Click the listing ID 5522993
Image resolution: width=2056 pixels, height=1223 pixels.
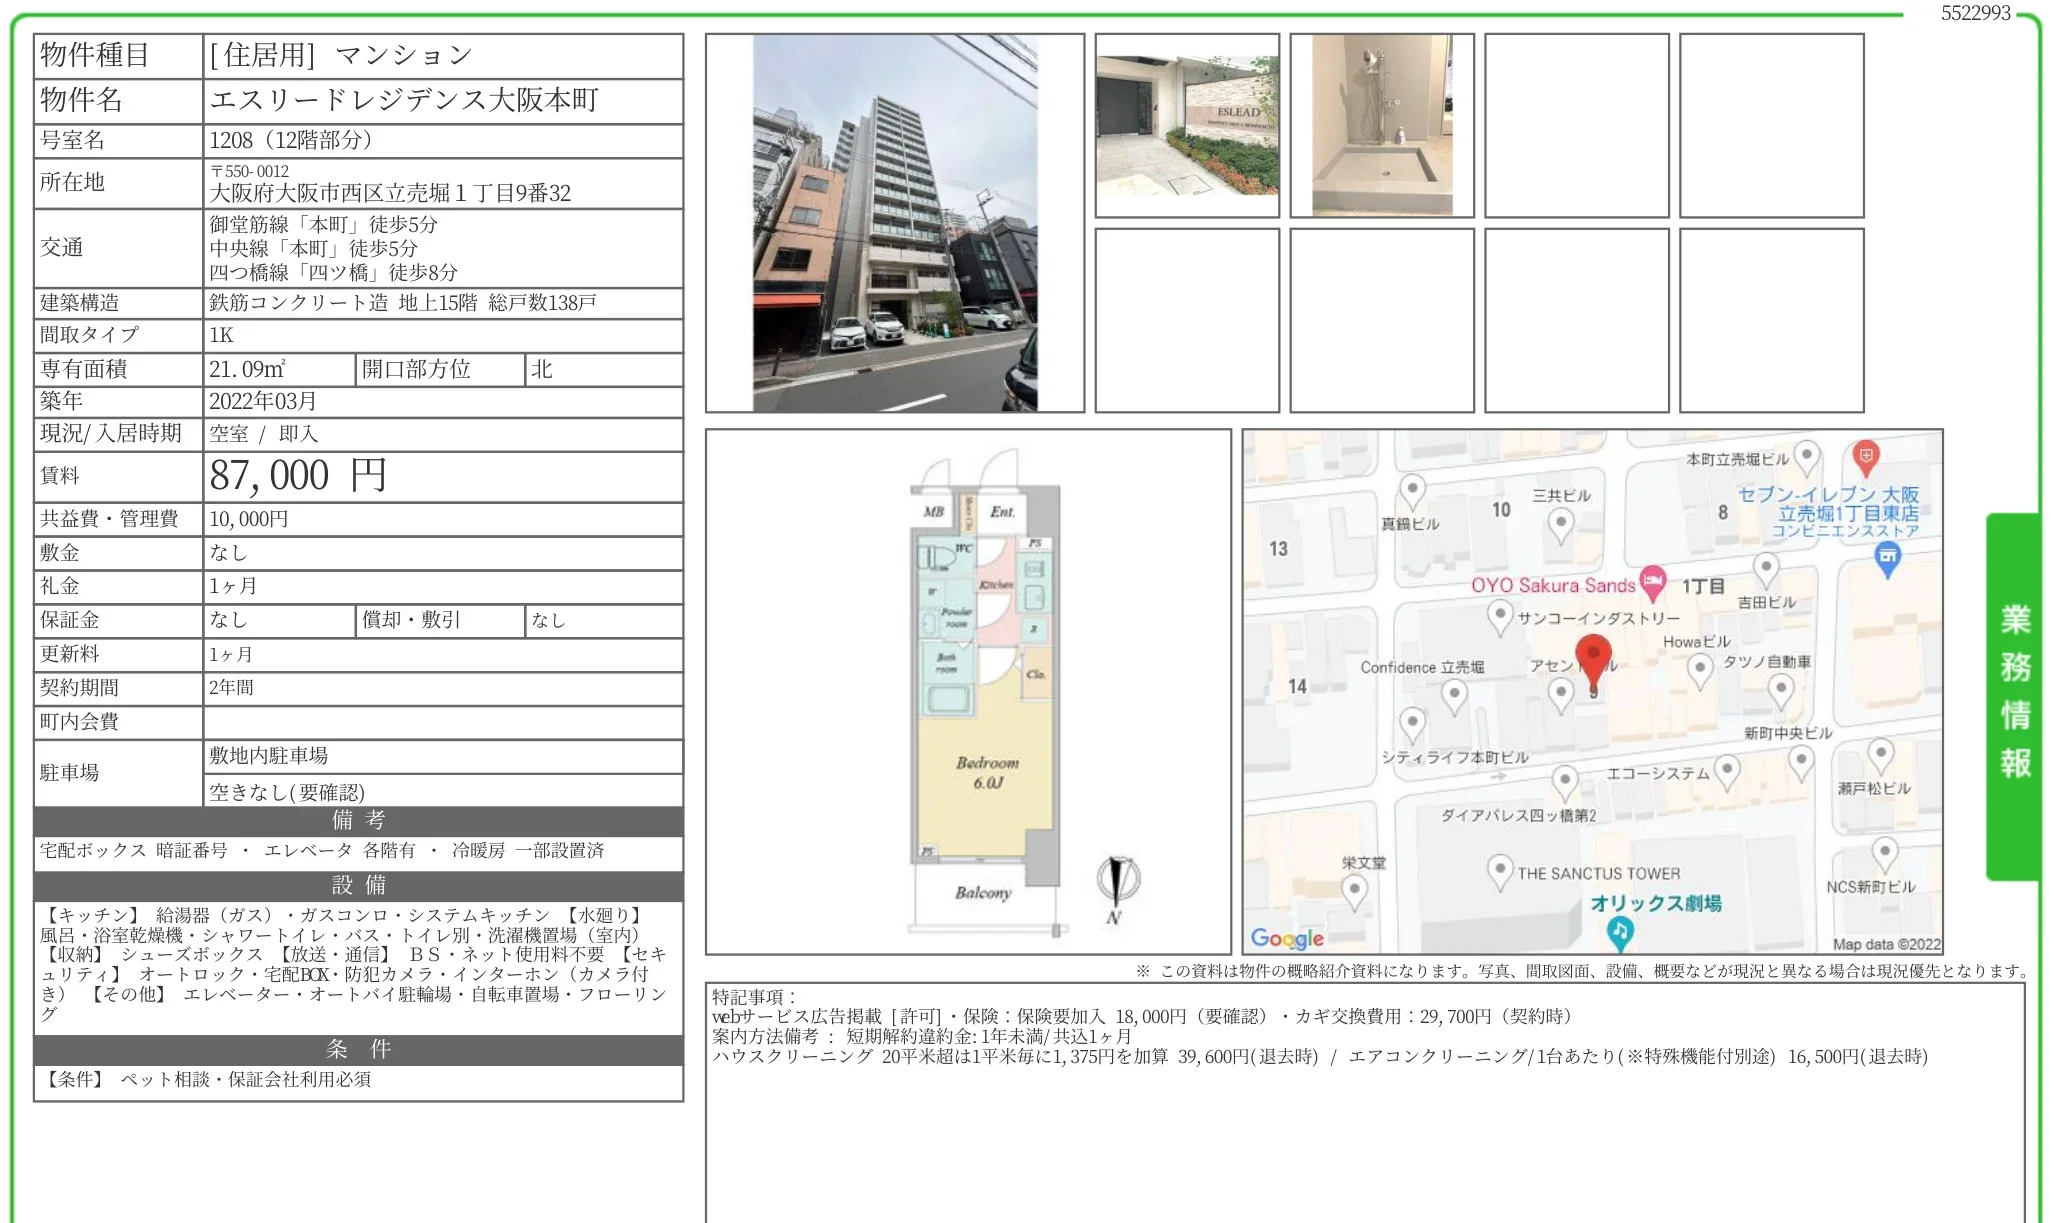click(x=1975, y=13)
